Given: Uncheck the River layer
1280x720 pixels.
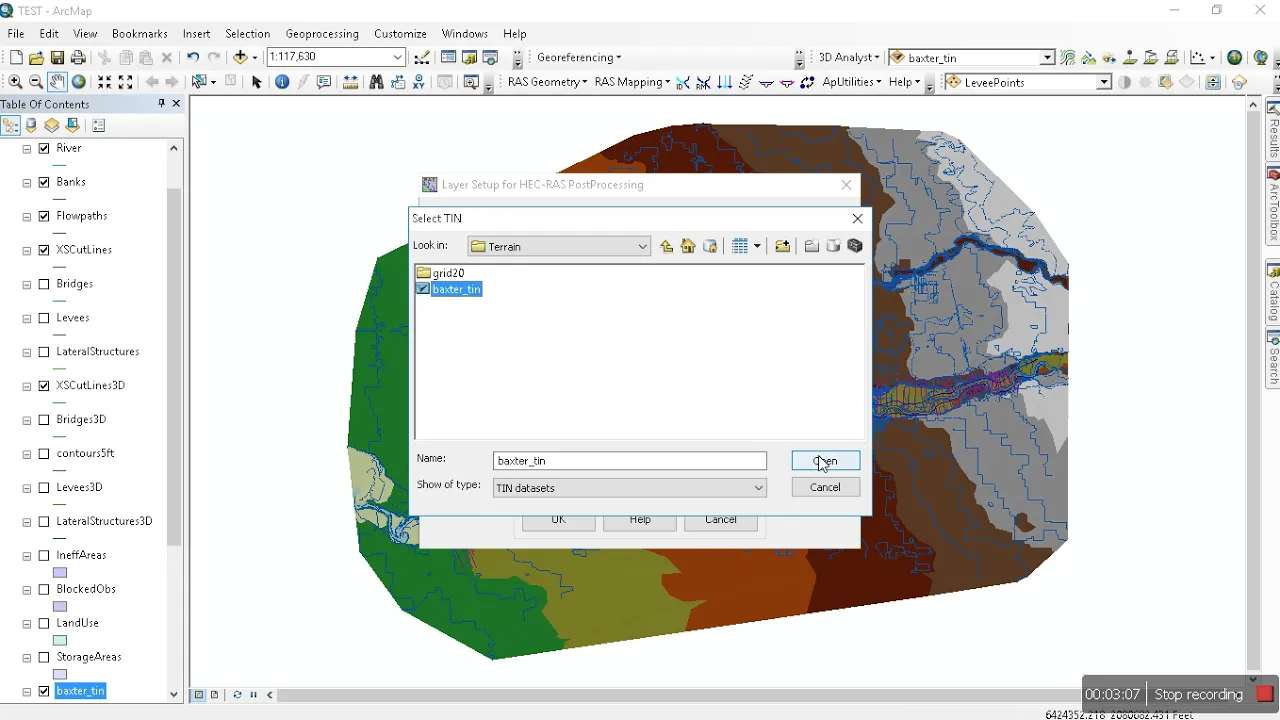Looking at the screenshot, I should pyautogui.click(x=44, y=148).
